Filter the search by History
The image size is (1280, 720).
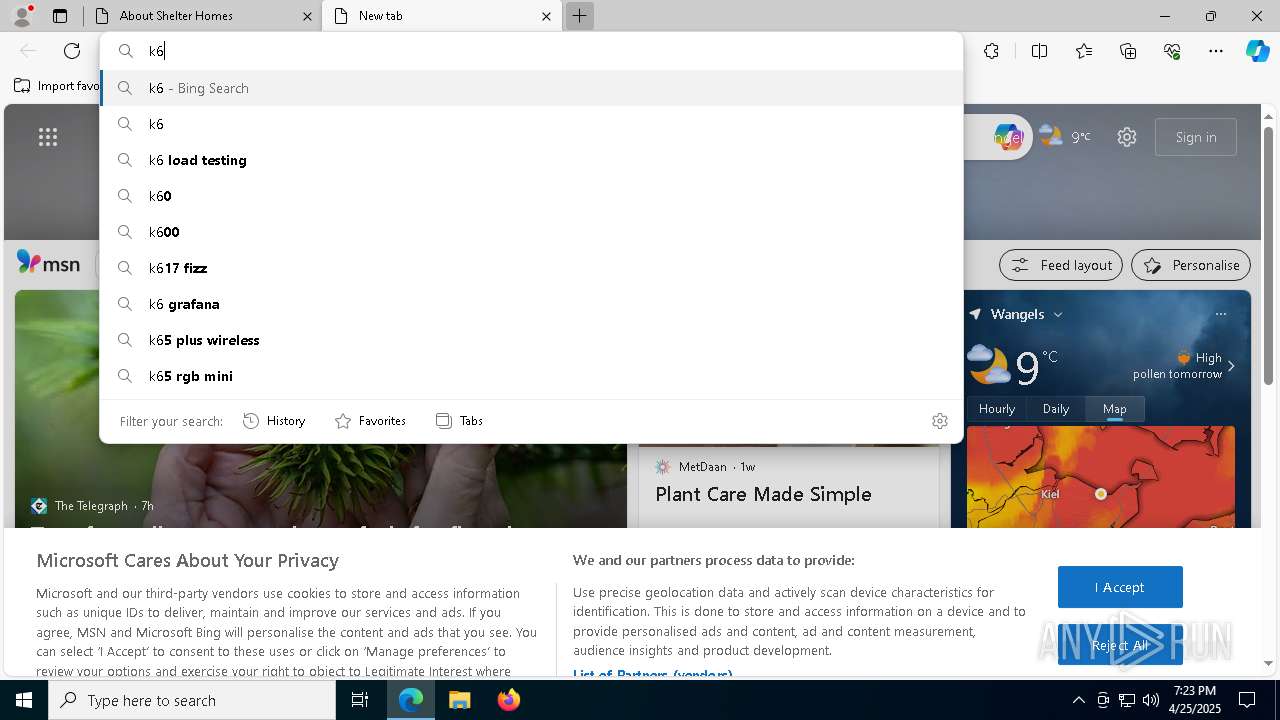point(274,421)
